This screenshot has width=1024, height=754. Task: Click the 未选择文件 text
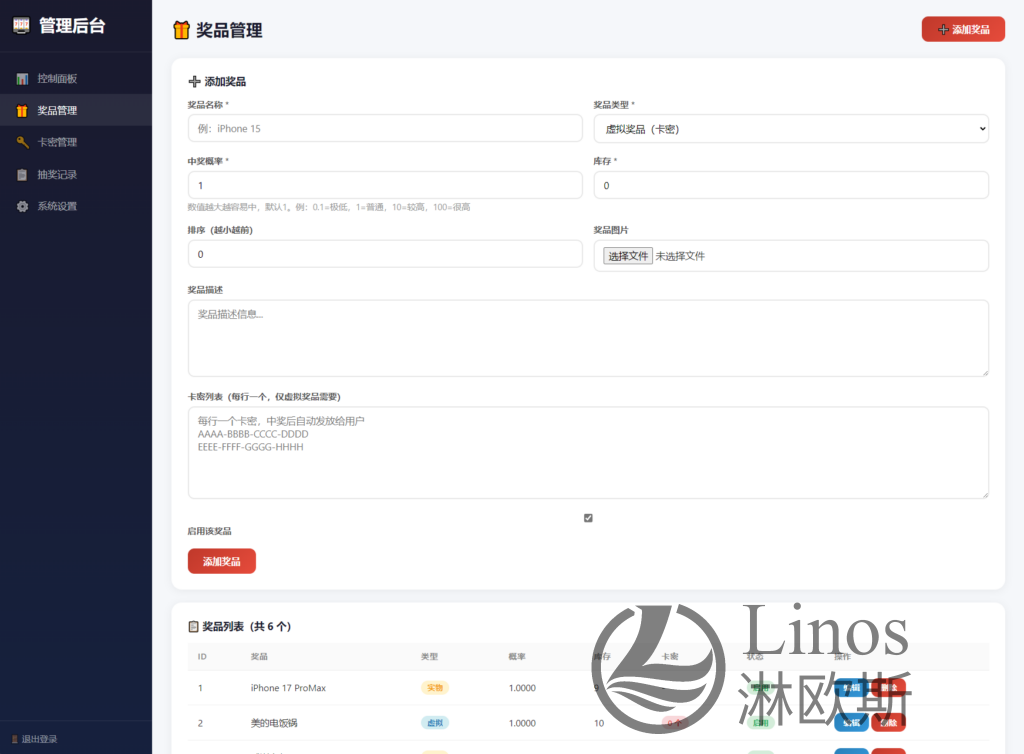tap(680, 256)
